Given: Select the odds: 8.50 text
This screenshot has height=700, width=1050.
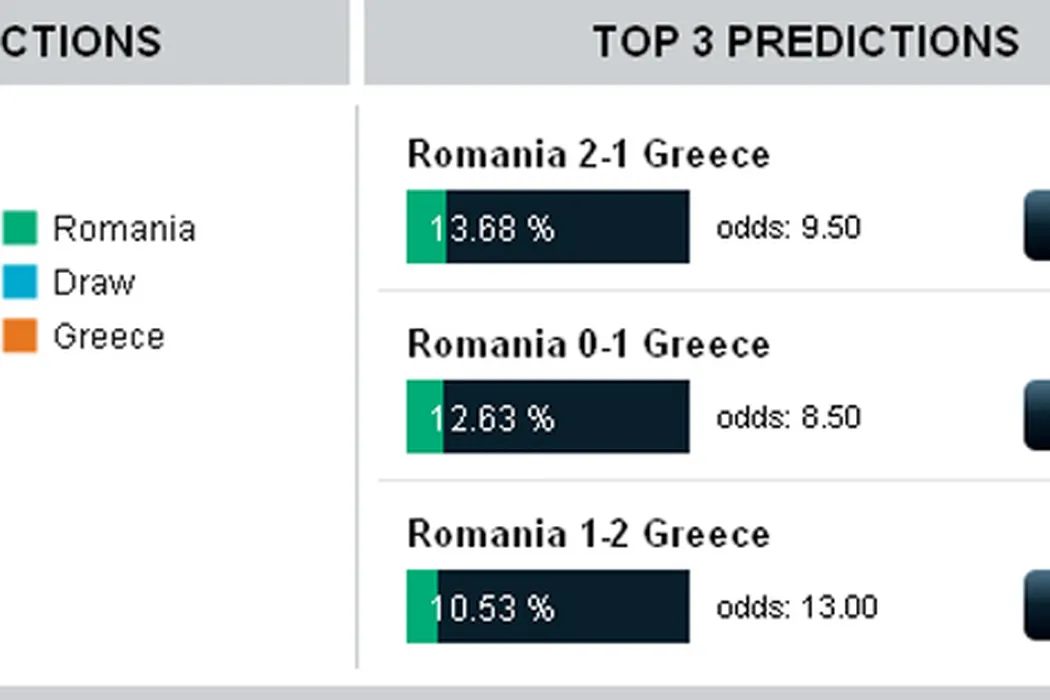Looking at the screenshot, I should [788, 417].
